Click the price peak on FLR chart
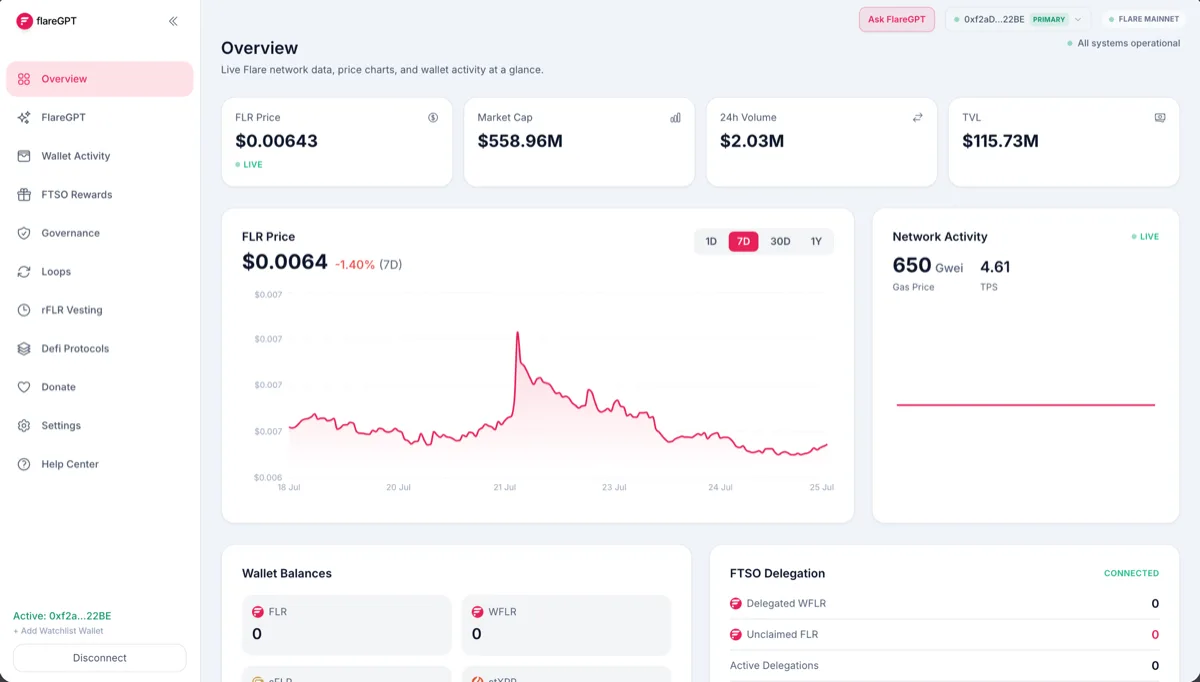The image size is (1200, 682). [517, 333]
